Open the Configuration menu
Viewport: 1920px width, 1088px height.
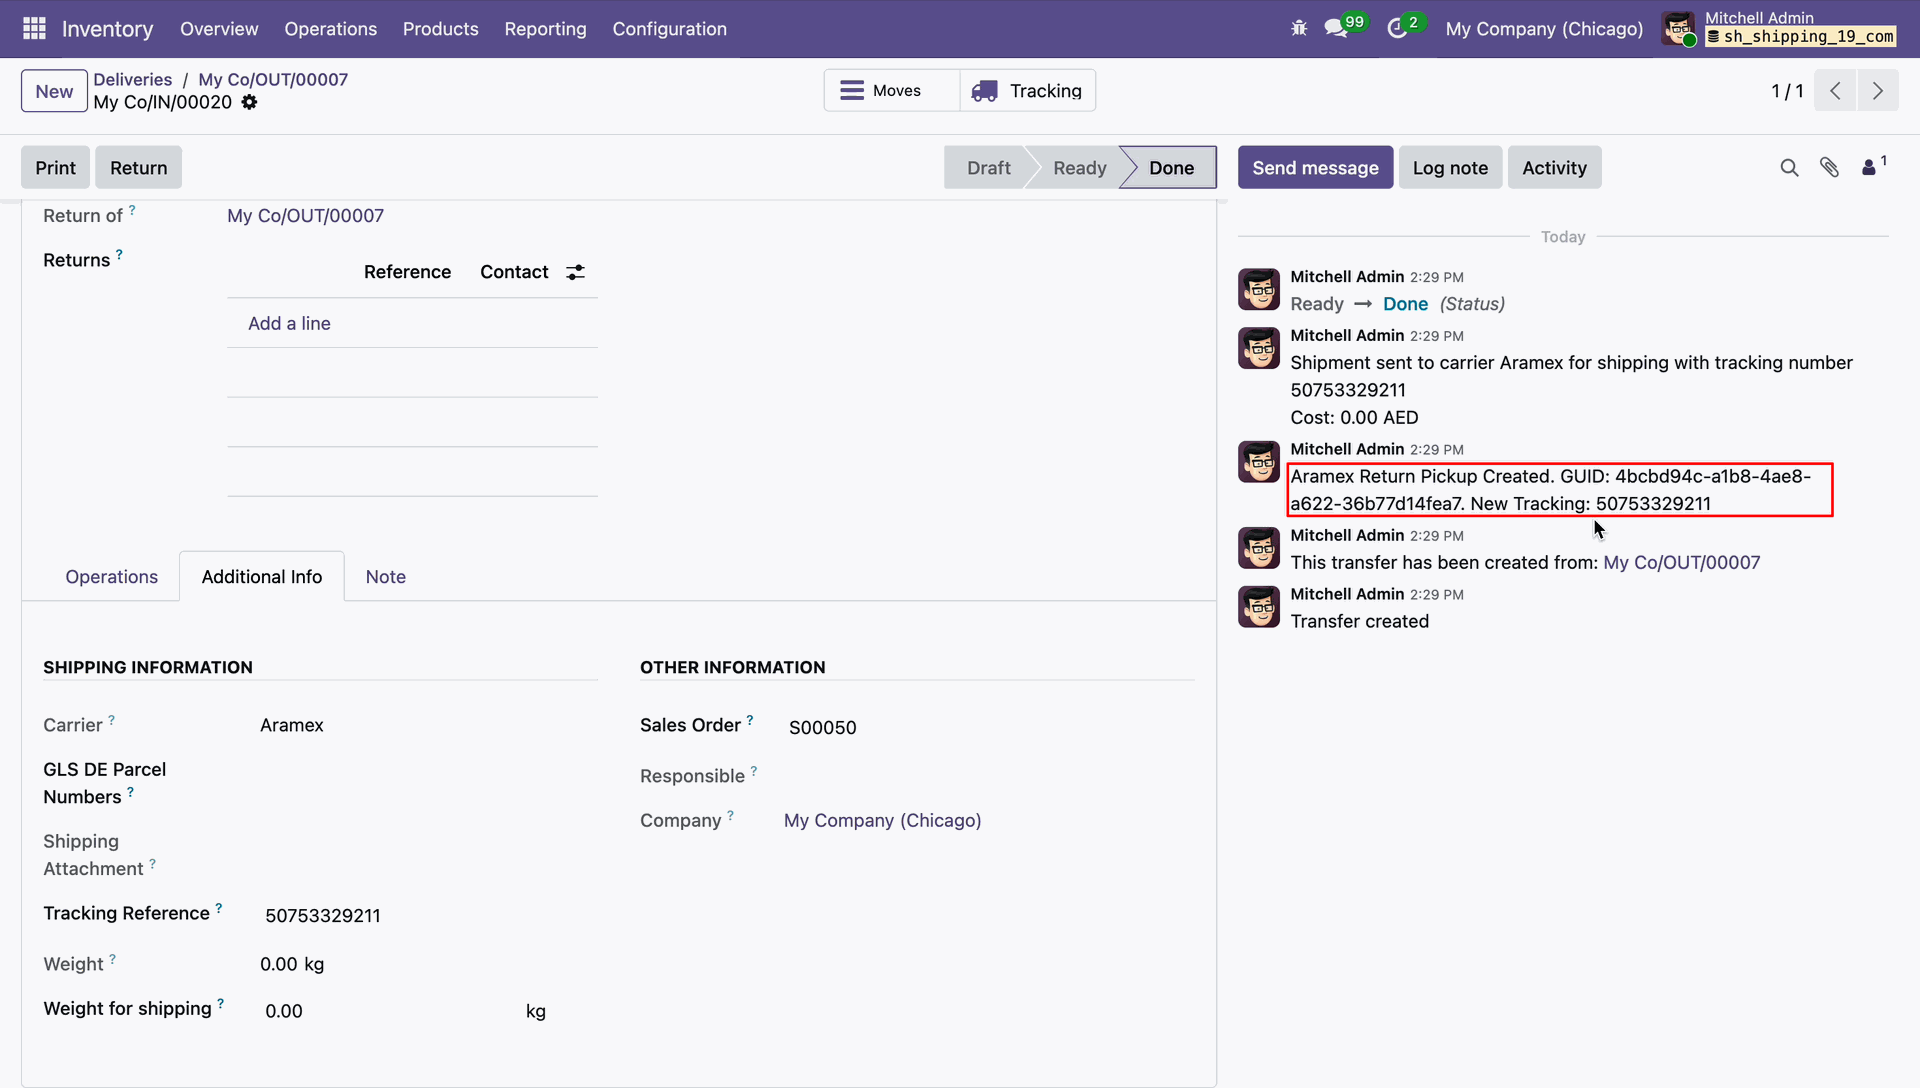669,29
